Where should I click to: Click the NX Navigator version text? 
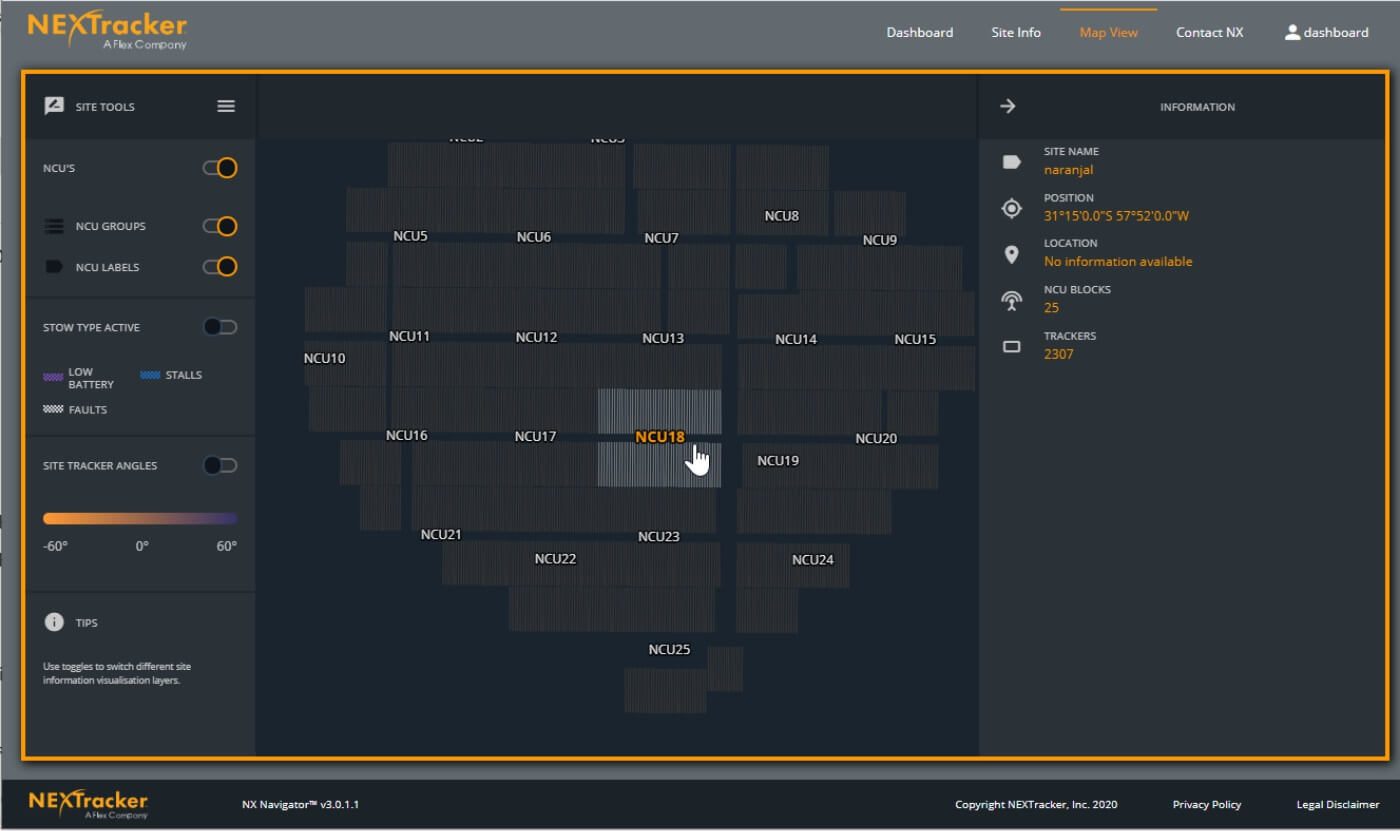tap(300, 804)
